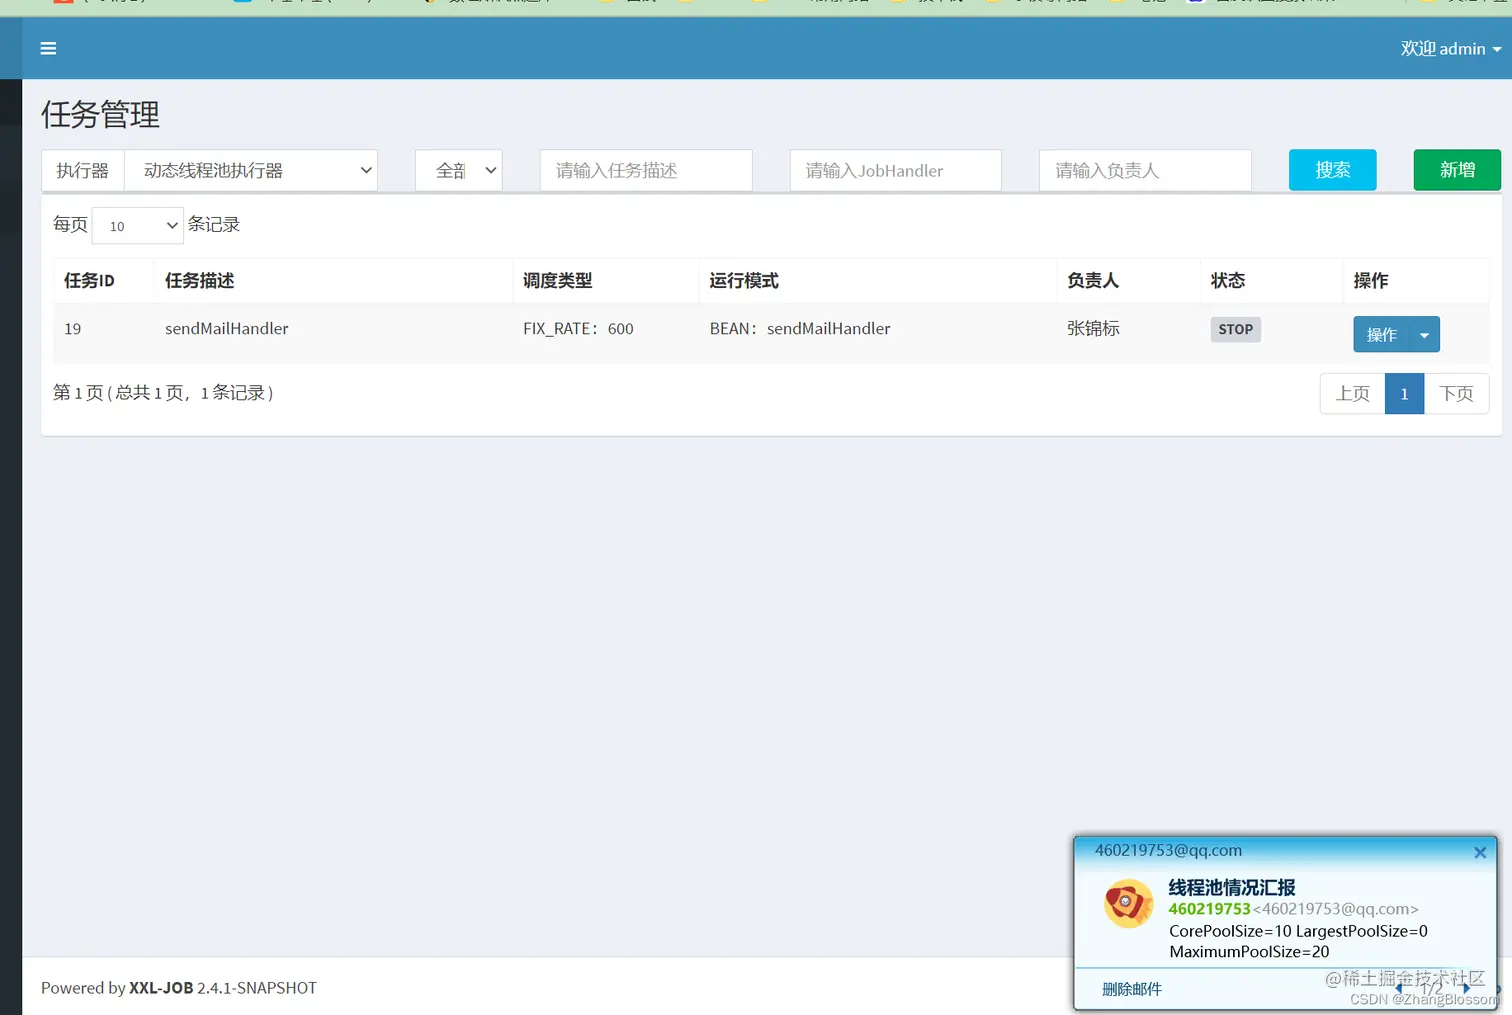
Task: Click 删除邮件 in mail popup
Action: click(x=1132, y=989)
